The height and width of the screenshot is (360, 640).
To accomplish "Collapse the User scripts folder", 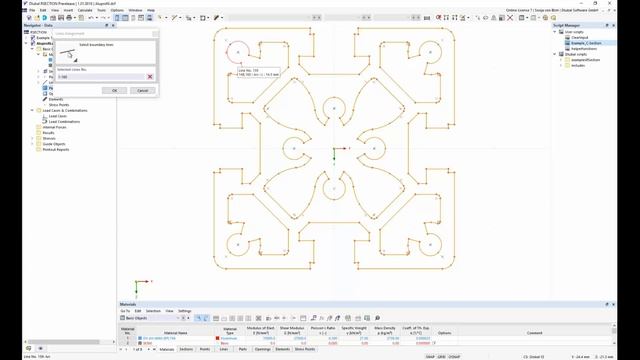I will [555, 32].
